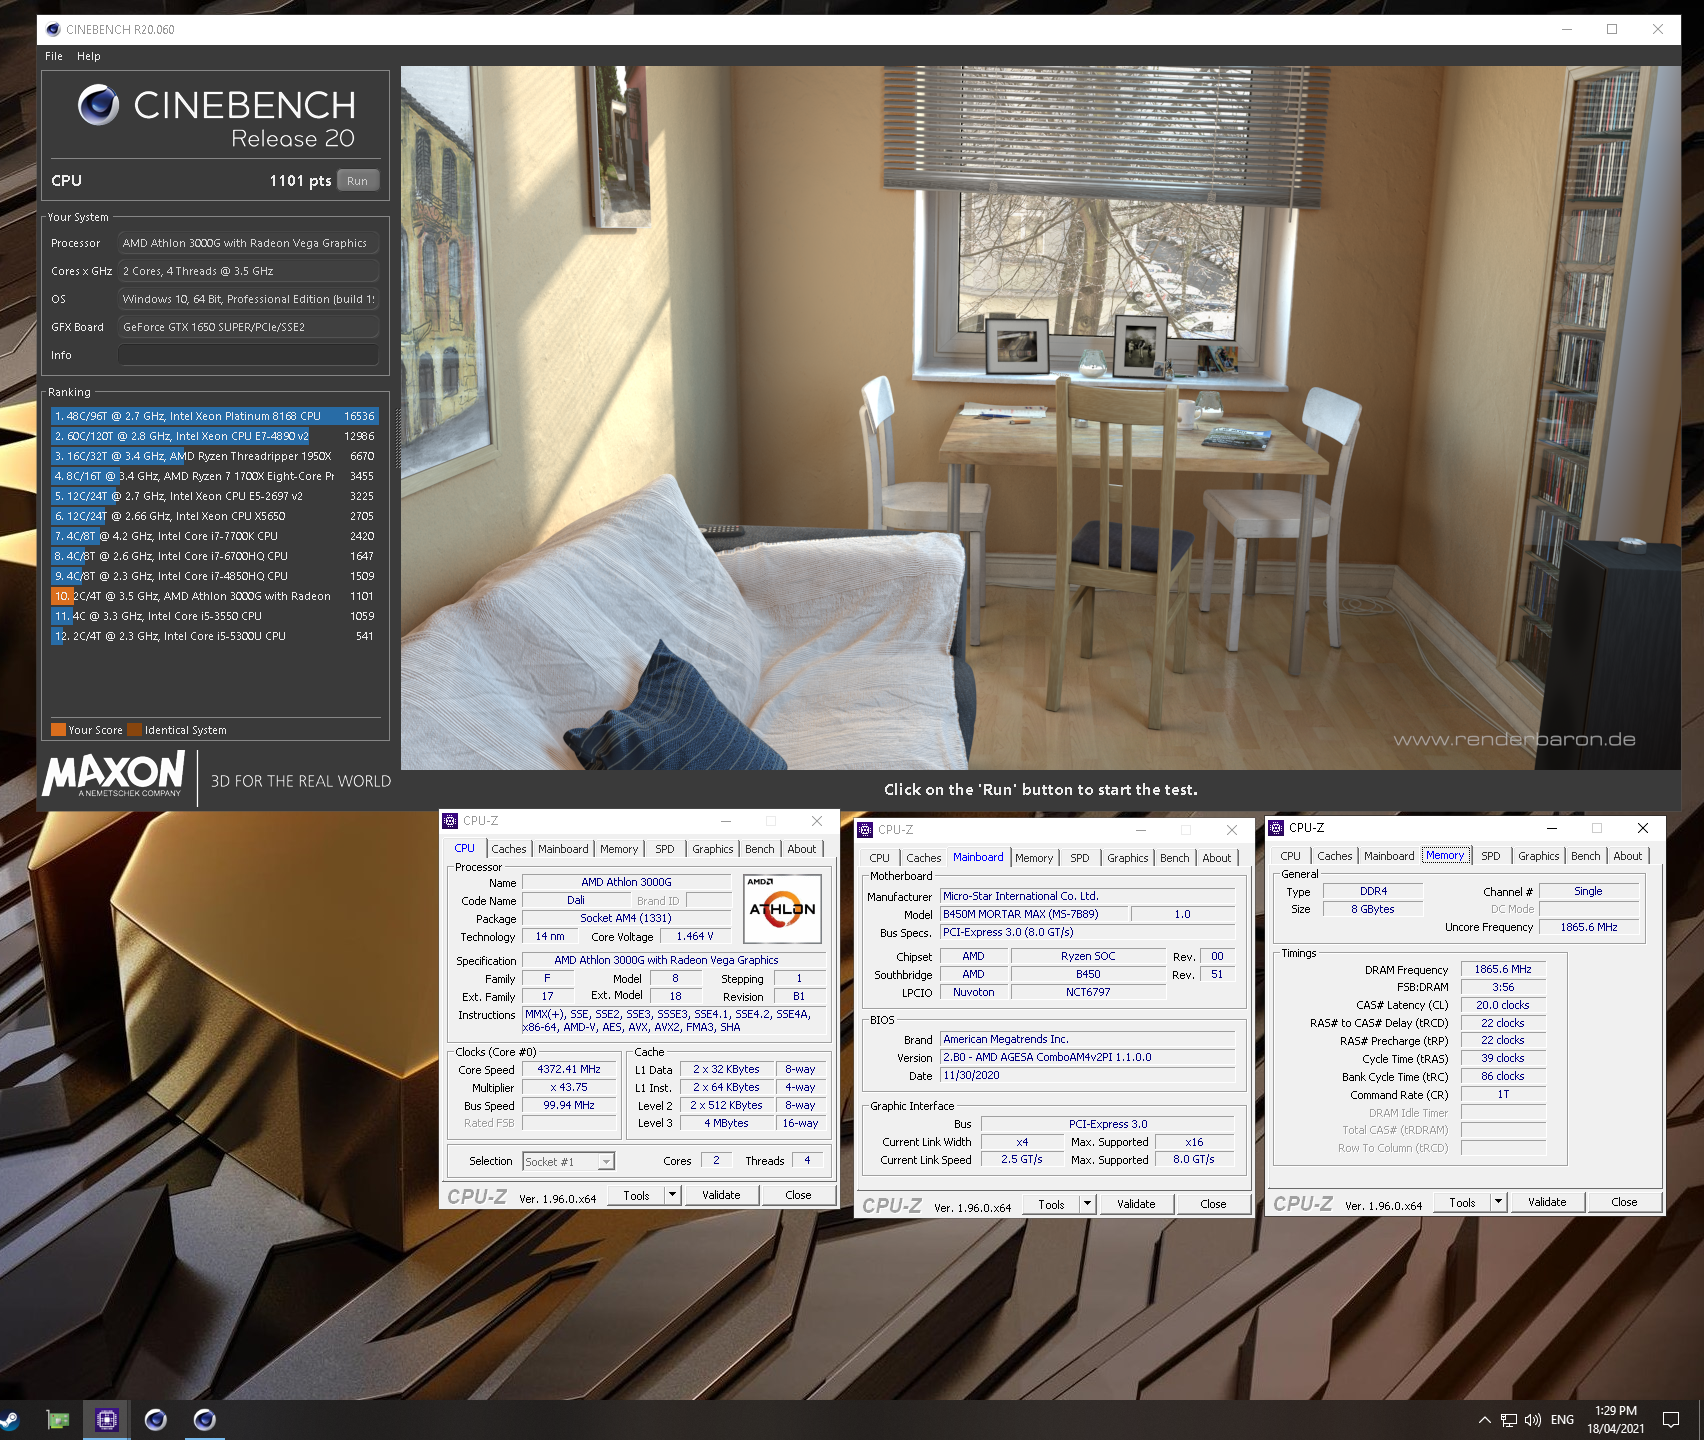Open About tab in first CPU-Z window

[x=802, y=849]
